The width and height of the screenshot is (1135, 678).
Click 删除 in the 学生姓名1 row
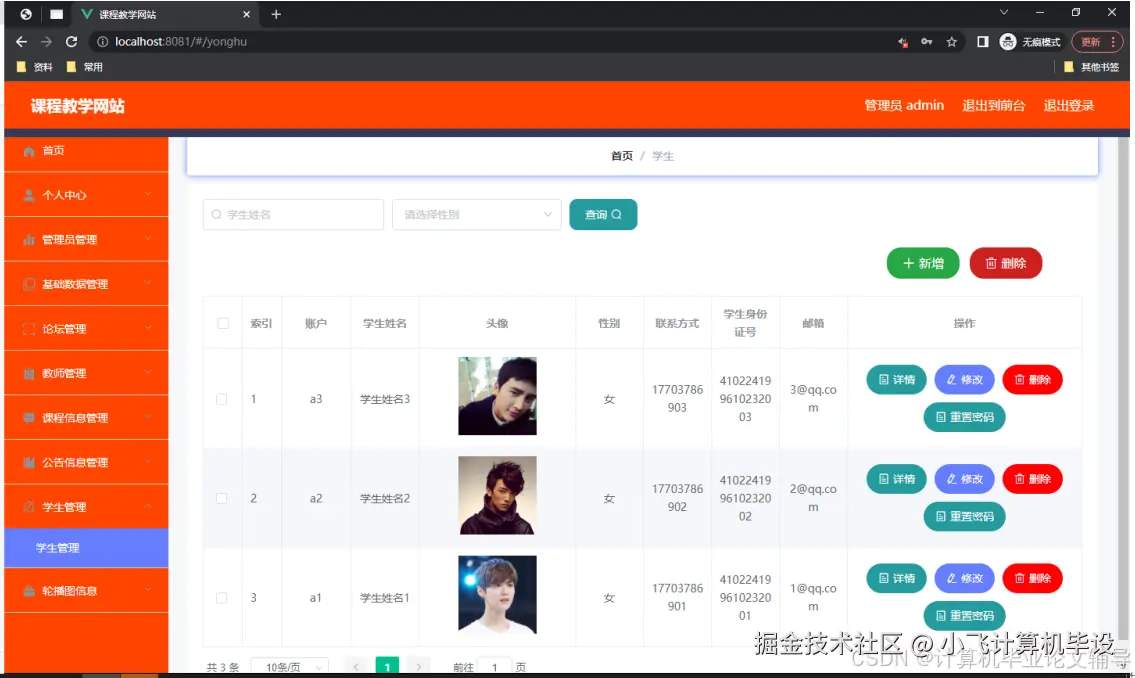click(x=1032, y=578)
